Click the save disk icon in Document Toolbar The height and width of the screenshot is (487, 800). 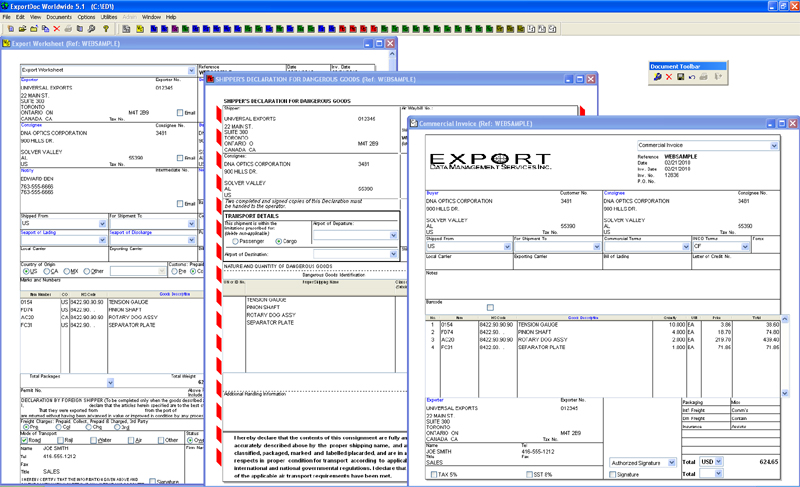681,76
